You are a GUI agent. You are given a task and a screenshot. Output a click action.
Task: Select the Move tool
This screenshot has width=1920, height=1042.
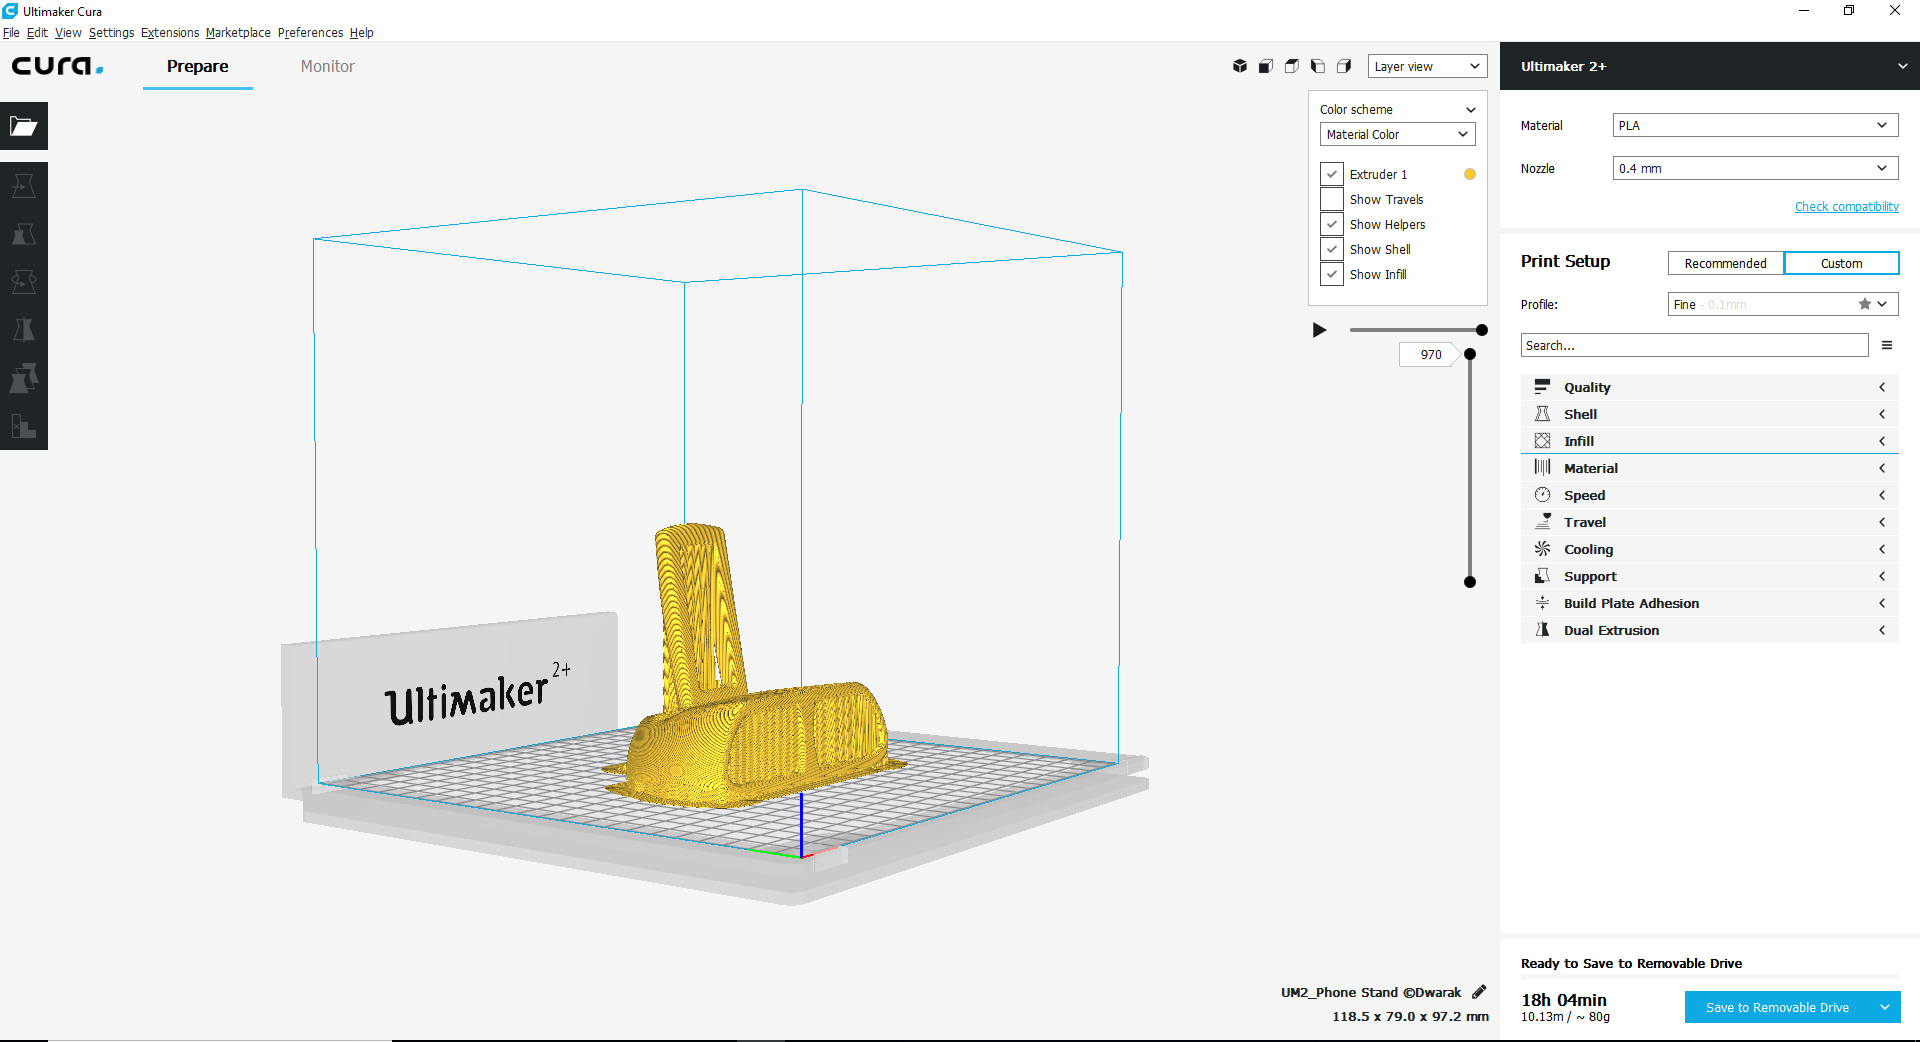tap(24, 186)
